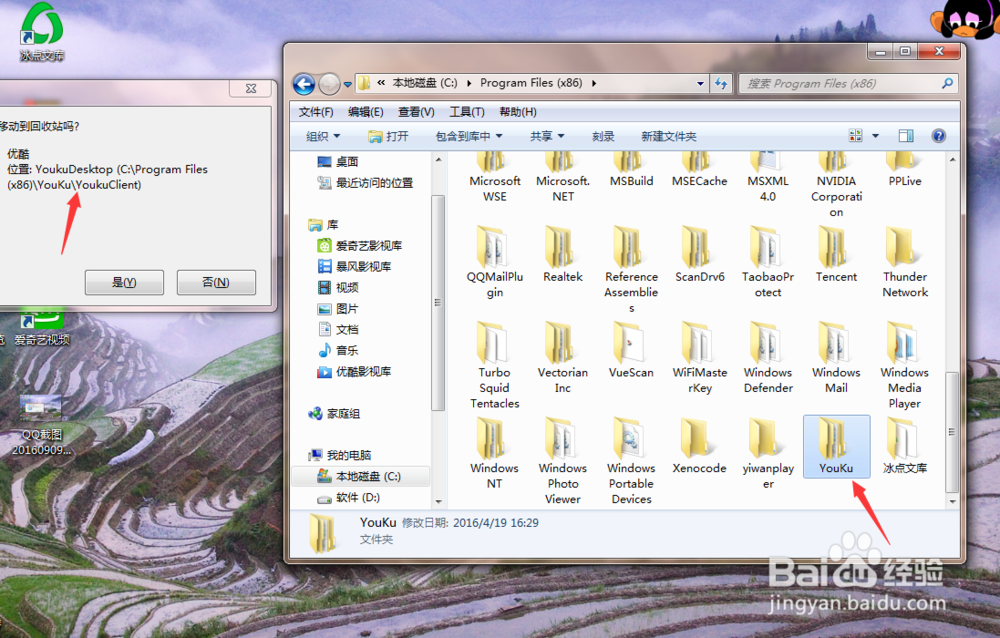
Task: Open the Windows Mail folder
Action: click(836, 357)
